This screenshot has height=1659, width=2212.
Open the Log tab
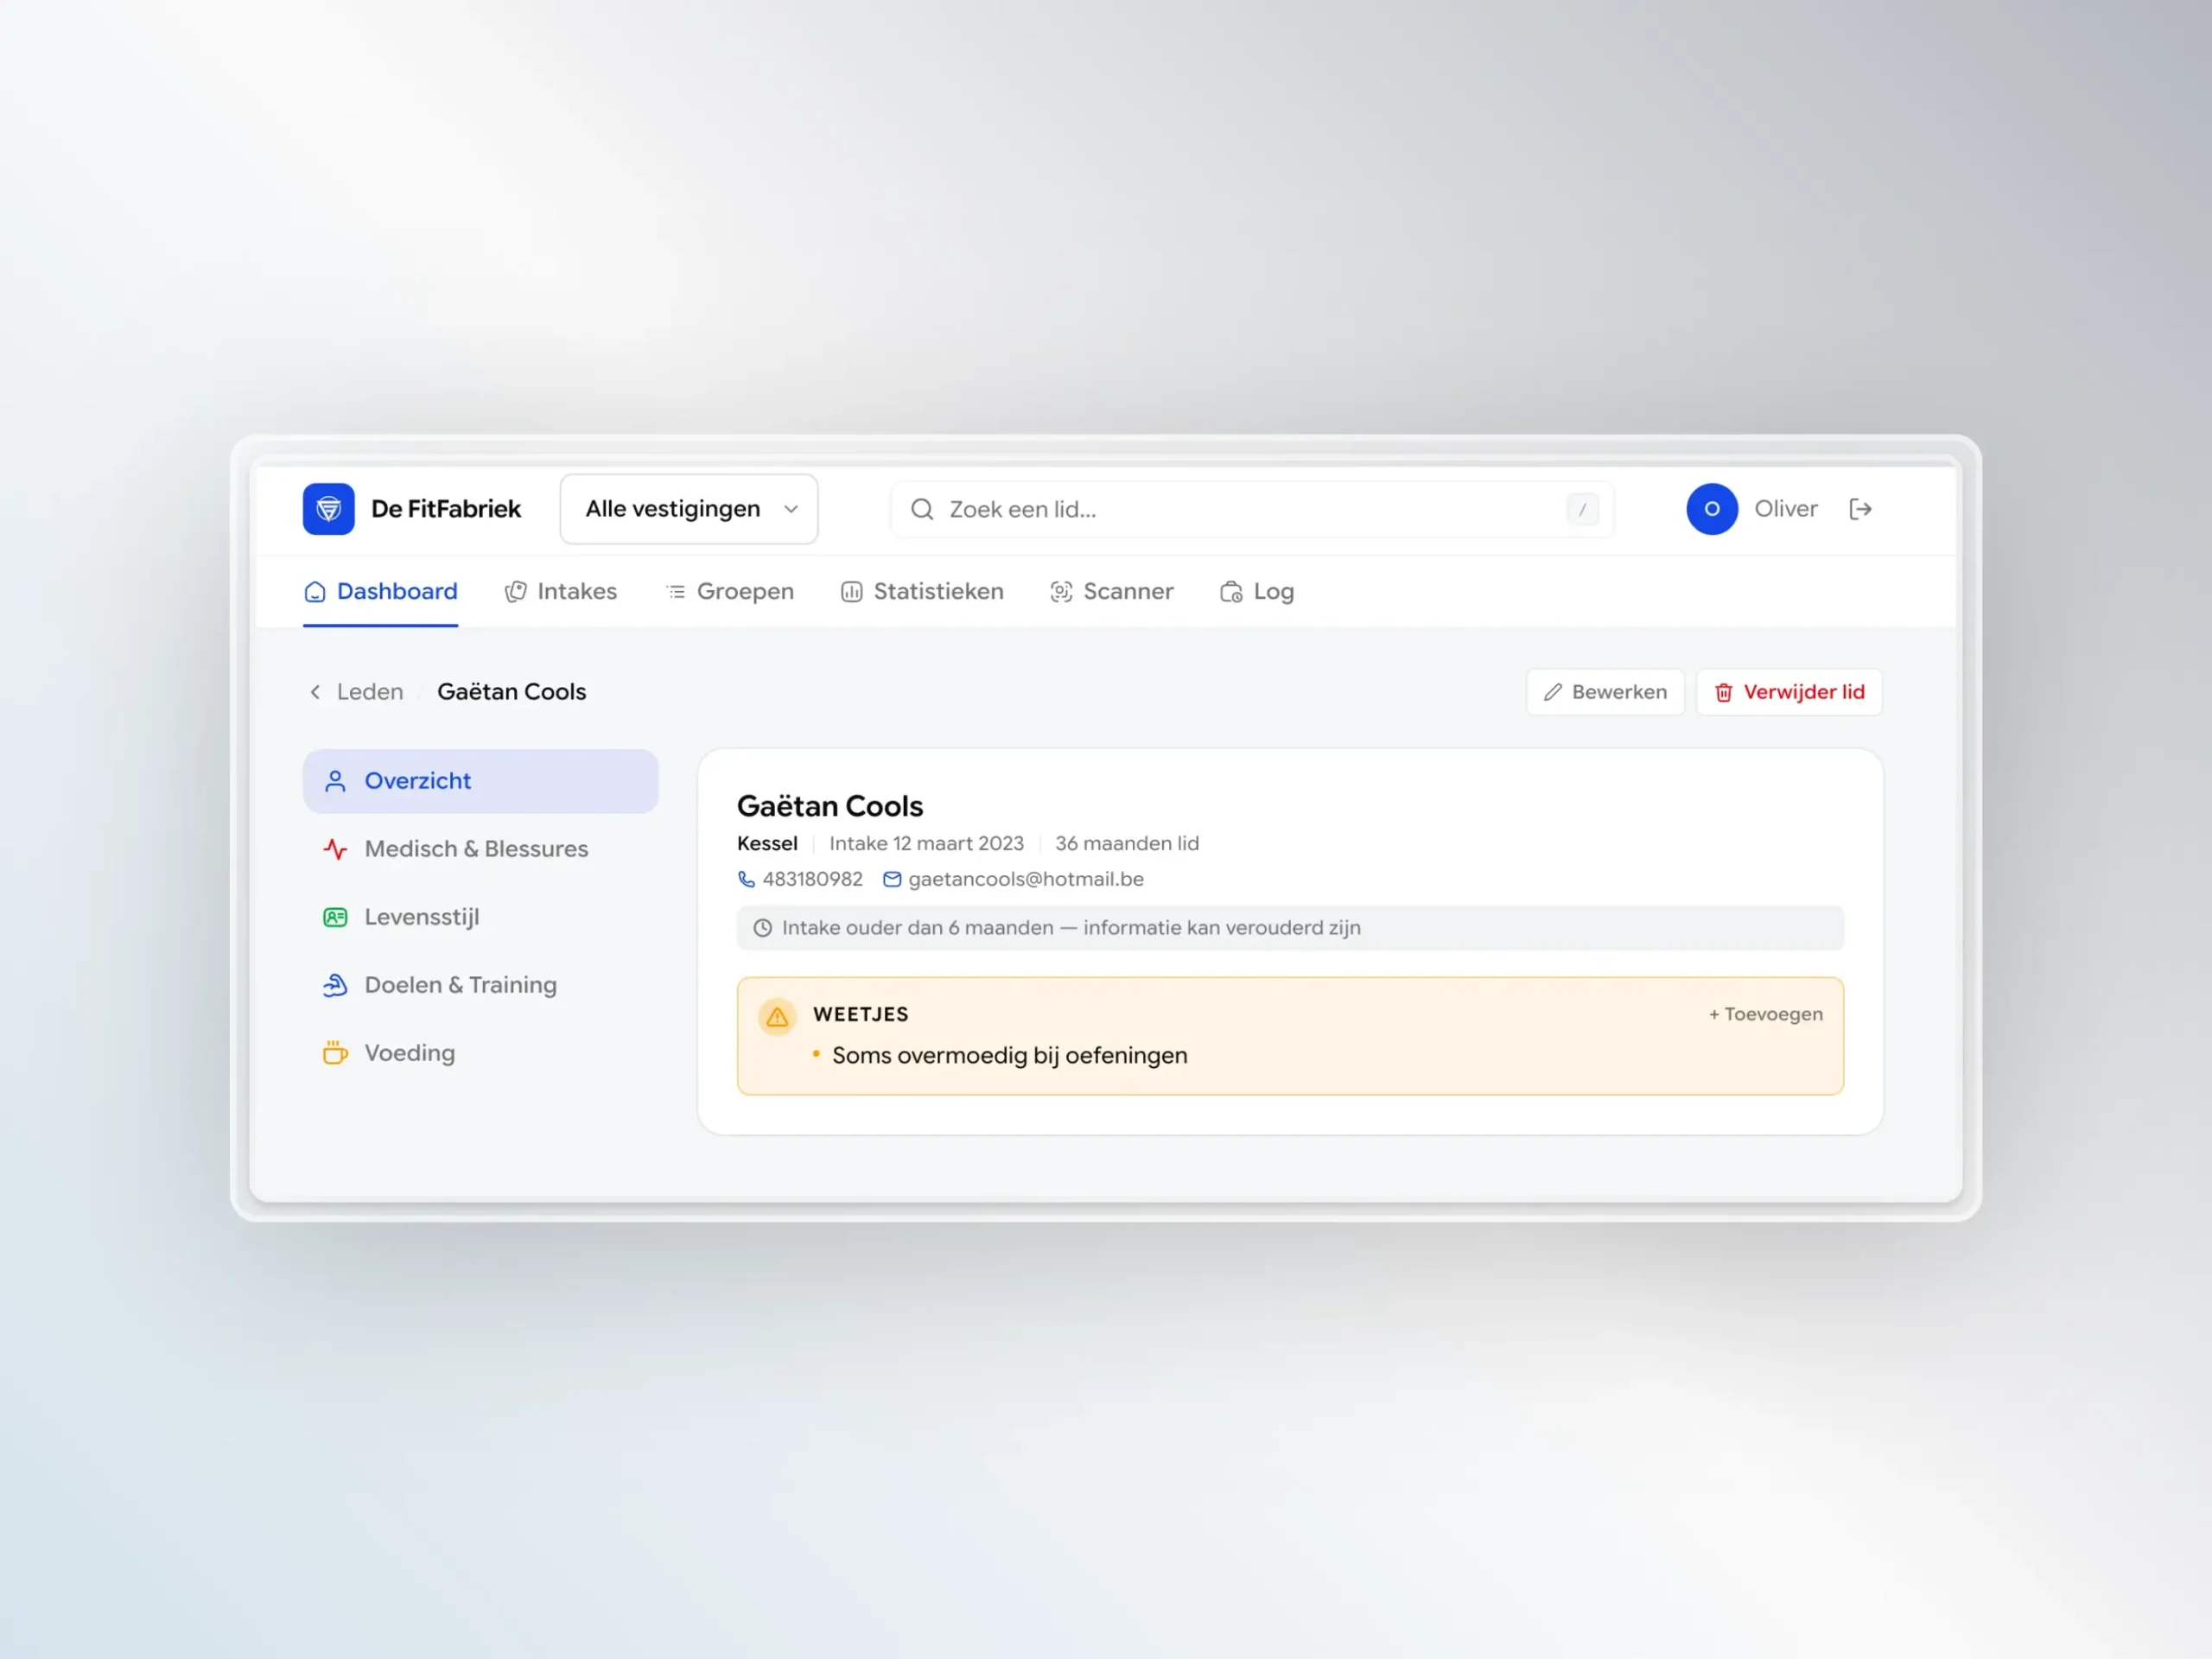point(1257,592)
